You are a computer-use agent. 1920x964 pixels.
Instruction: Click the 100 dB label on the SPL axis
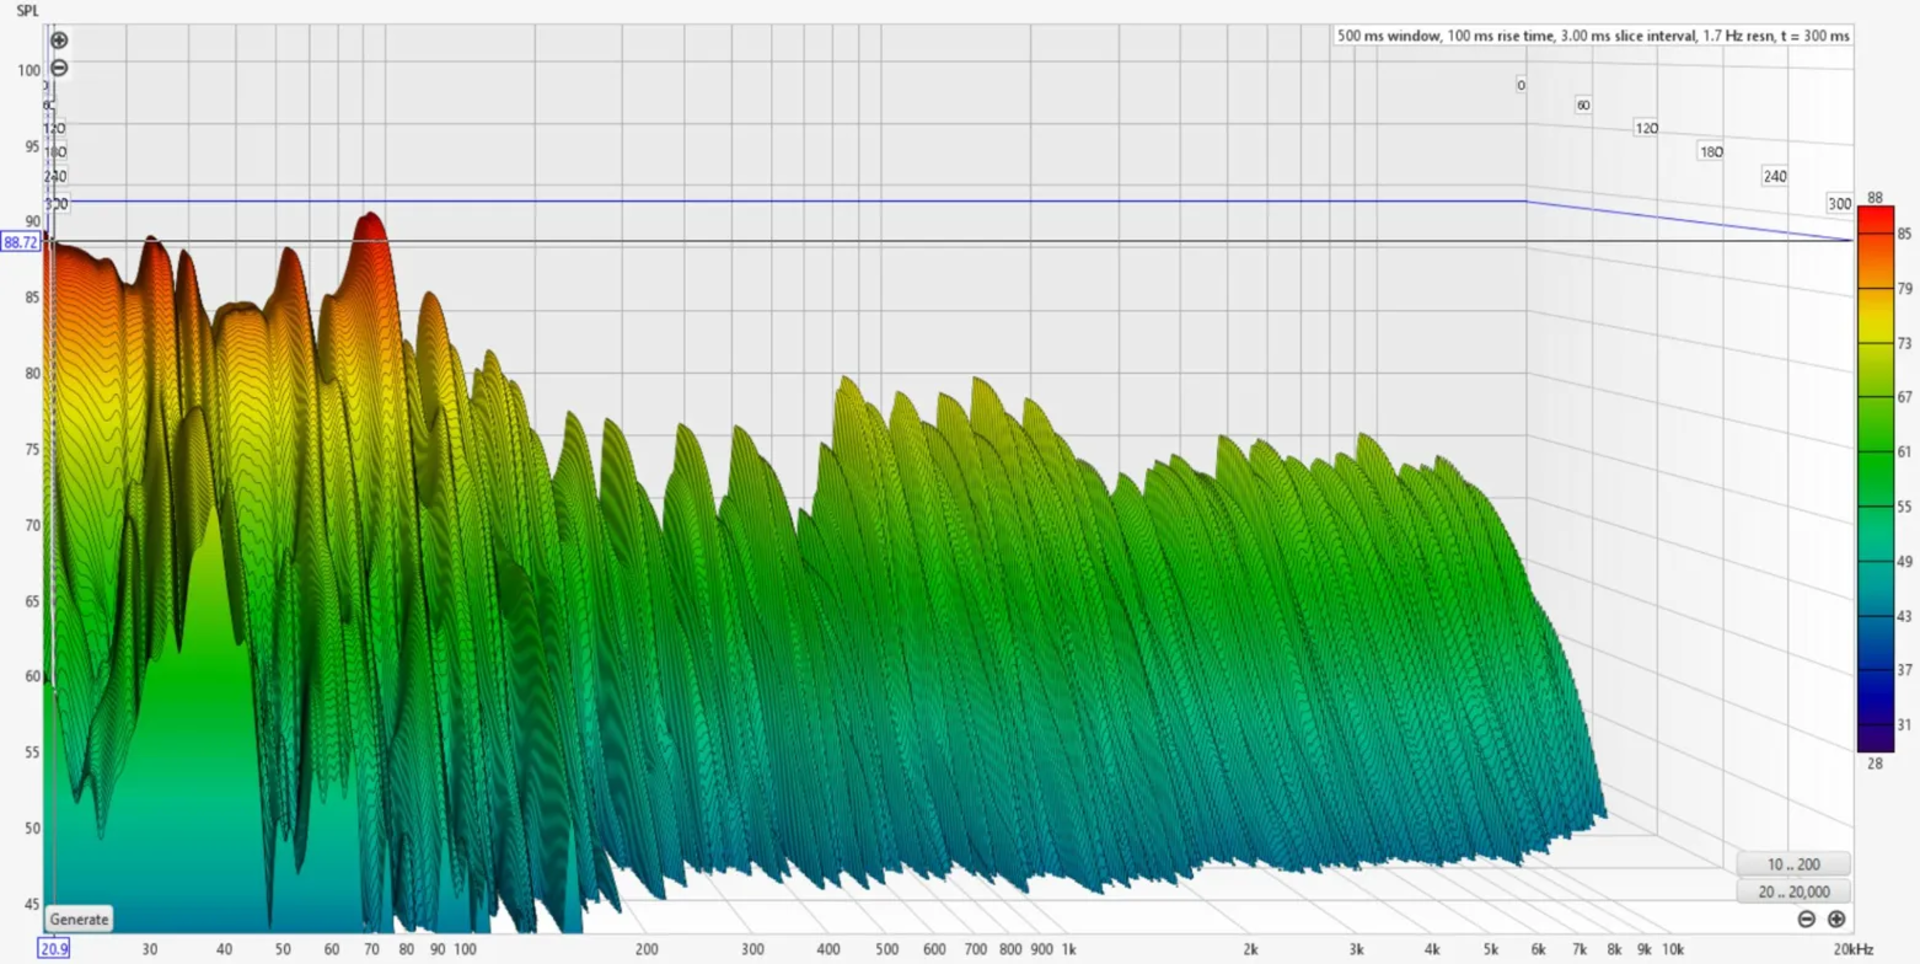coord(28,70)
